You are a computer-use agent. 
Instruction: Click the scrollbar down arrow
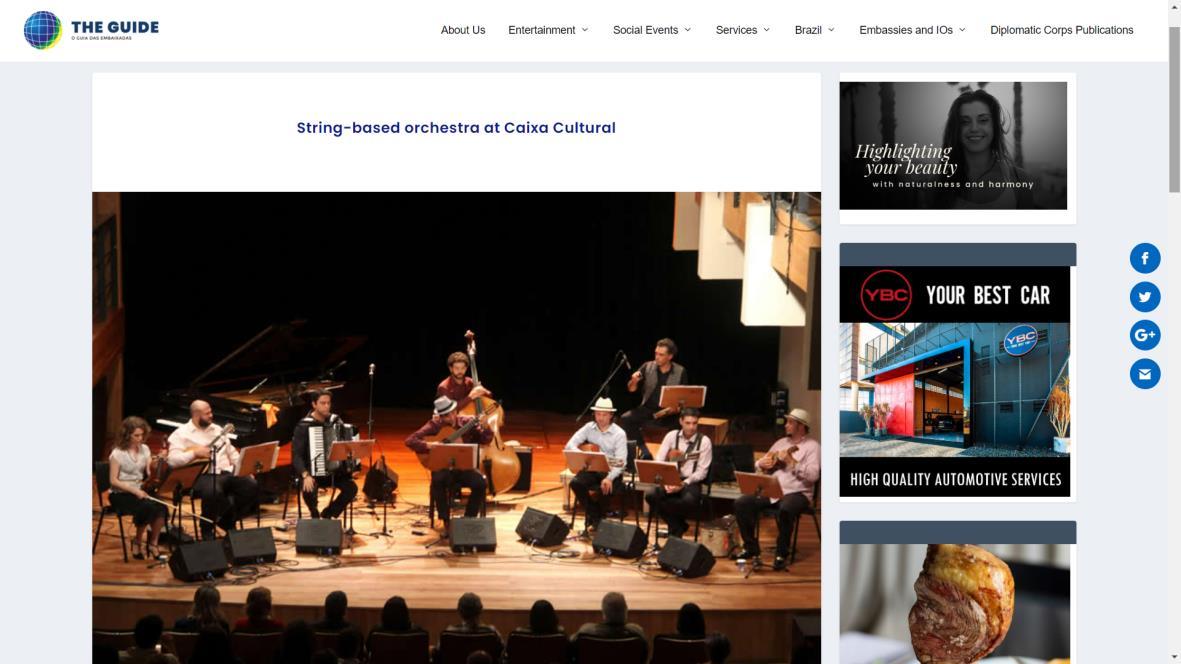(1174, 658)
